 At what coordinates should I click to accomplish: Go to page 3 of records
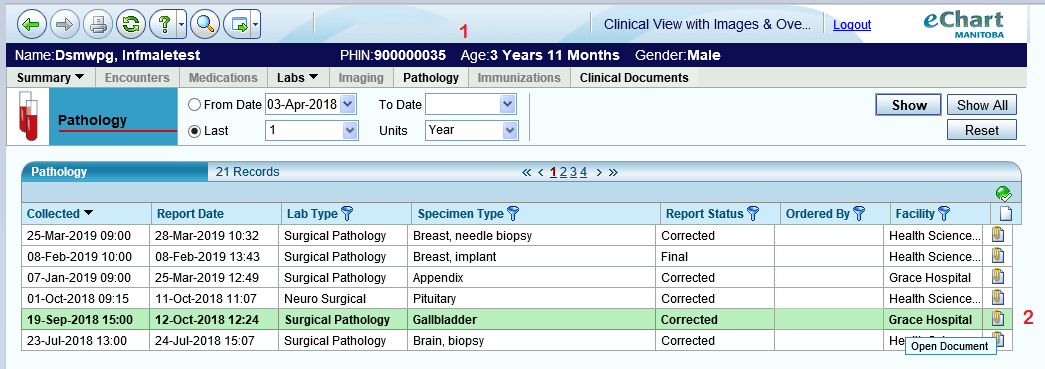[573, 173]
